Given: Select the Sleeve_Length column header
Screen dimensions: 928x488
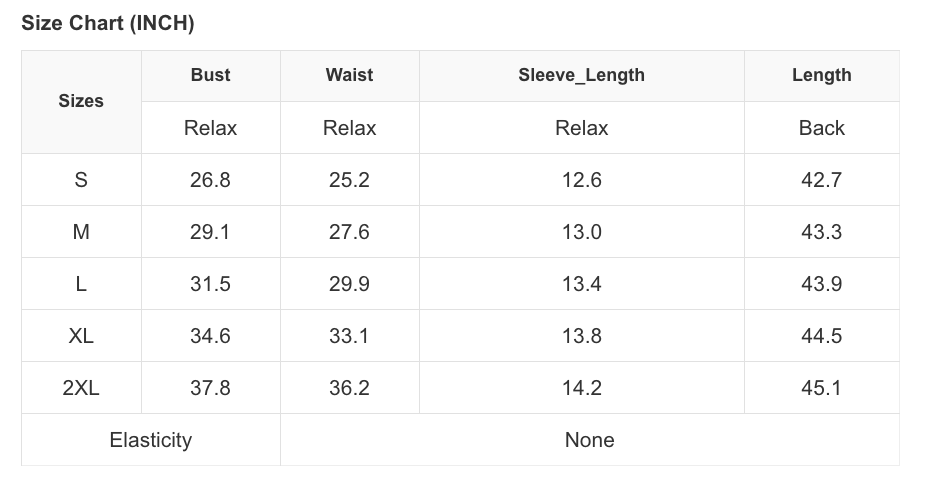Looking at the screenshot, I should coord(581,75).
